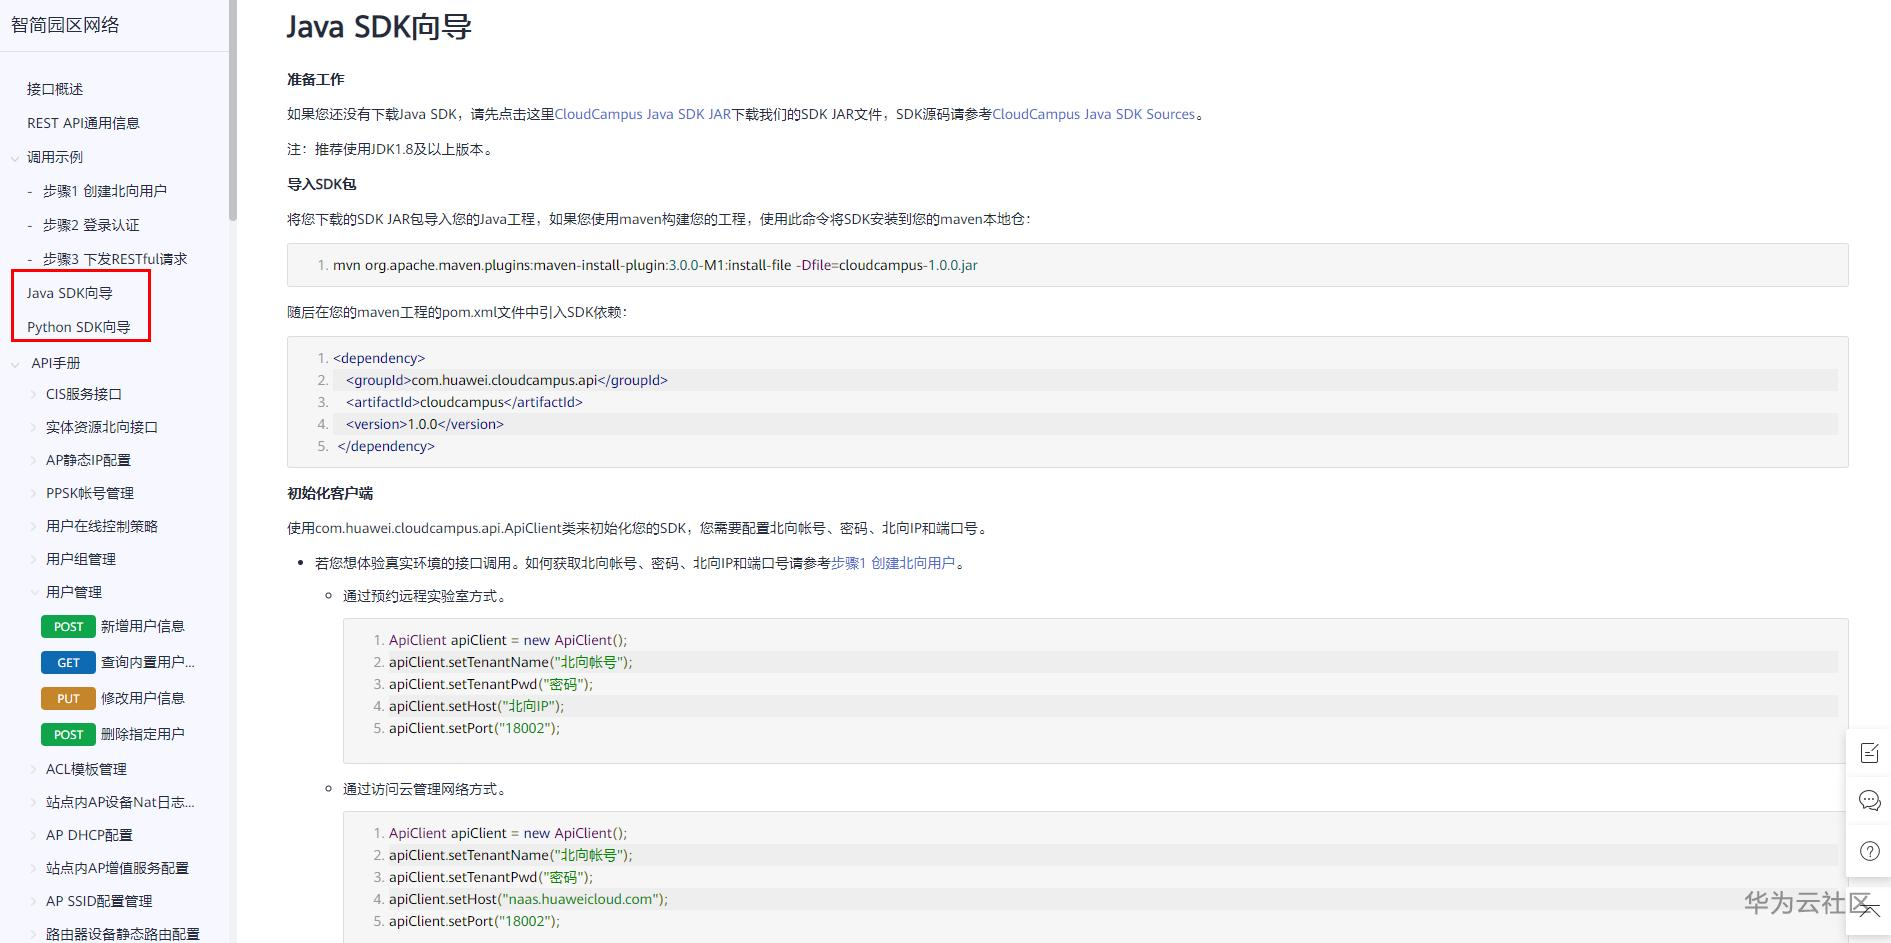Go to 步骤1 创建北向用户 sidebar entry

105,191
